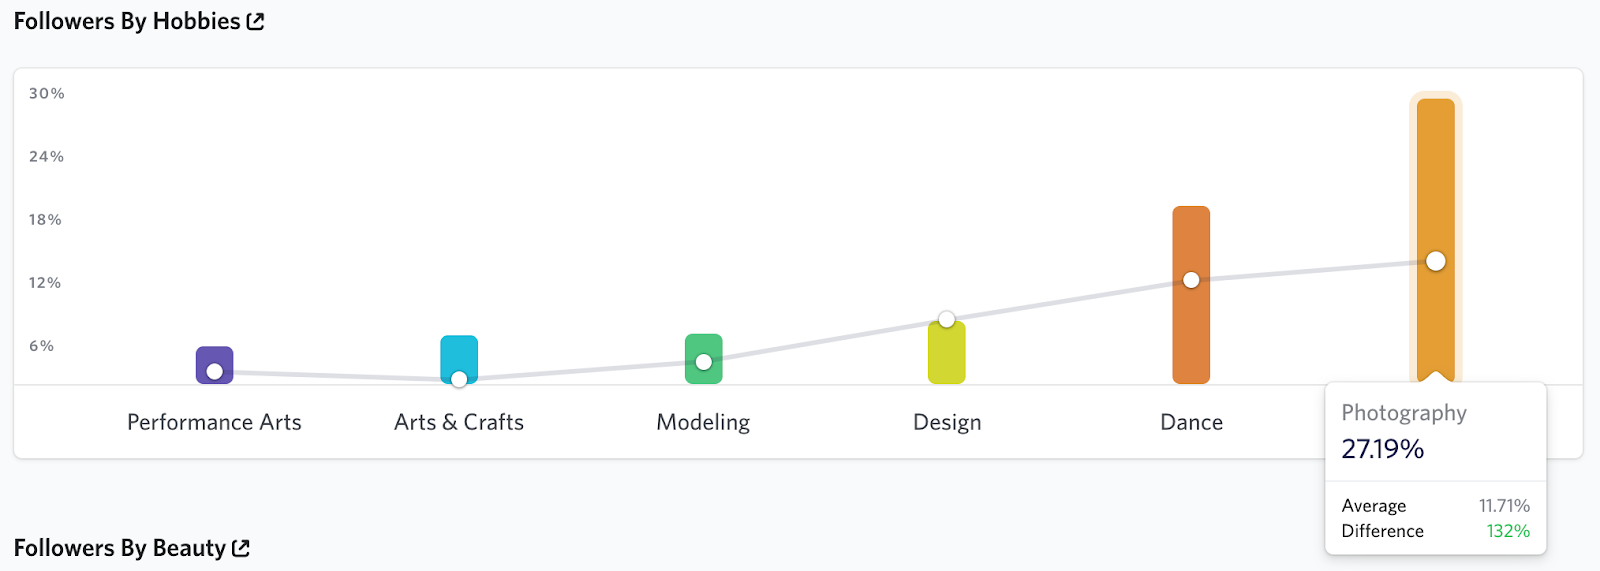Click the purple Performance Arts bar
Viewport: 1600px width, 571px height.
tap(214, 365)
